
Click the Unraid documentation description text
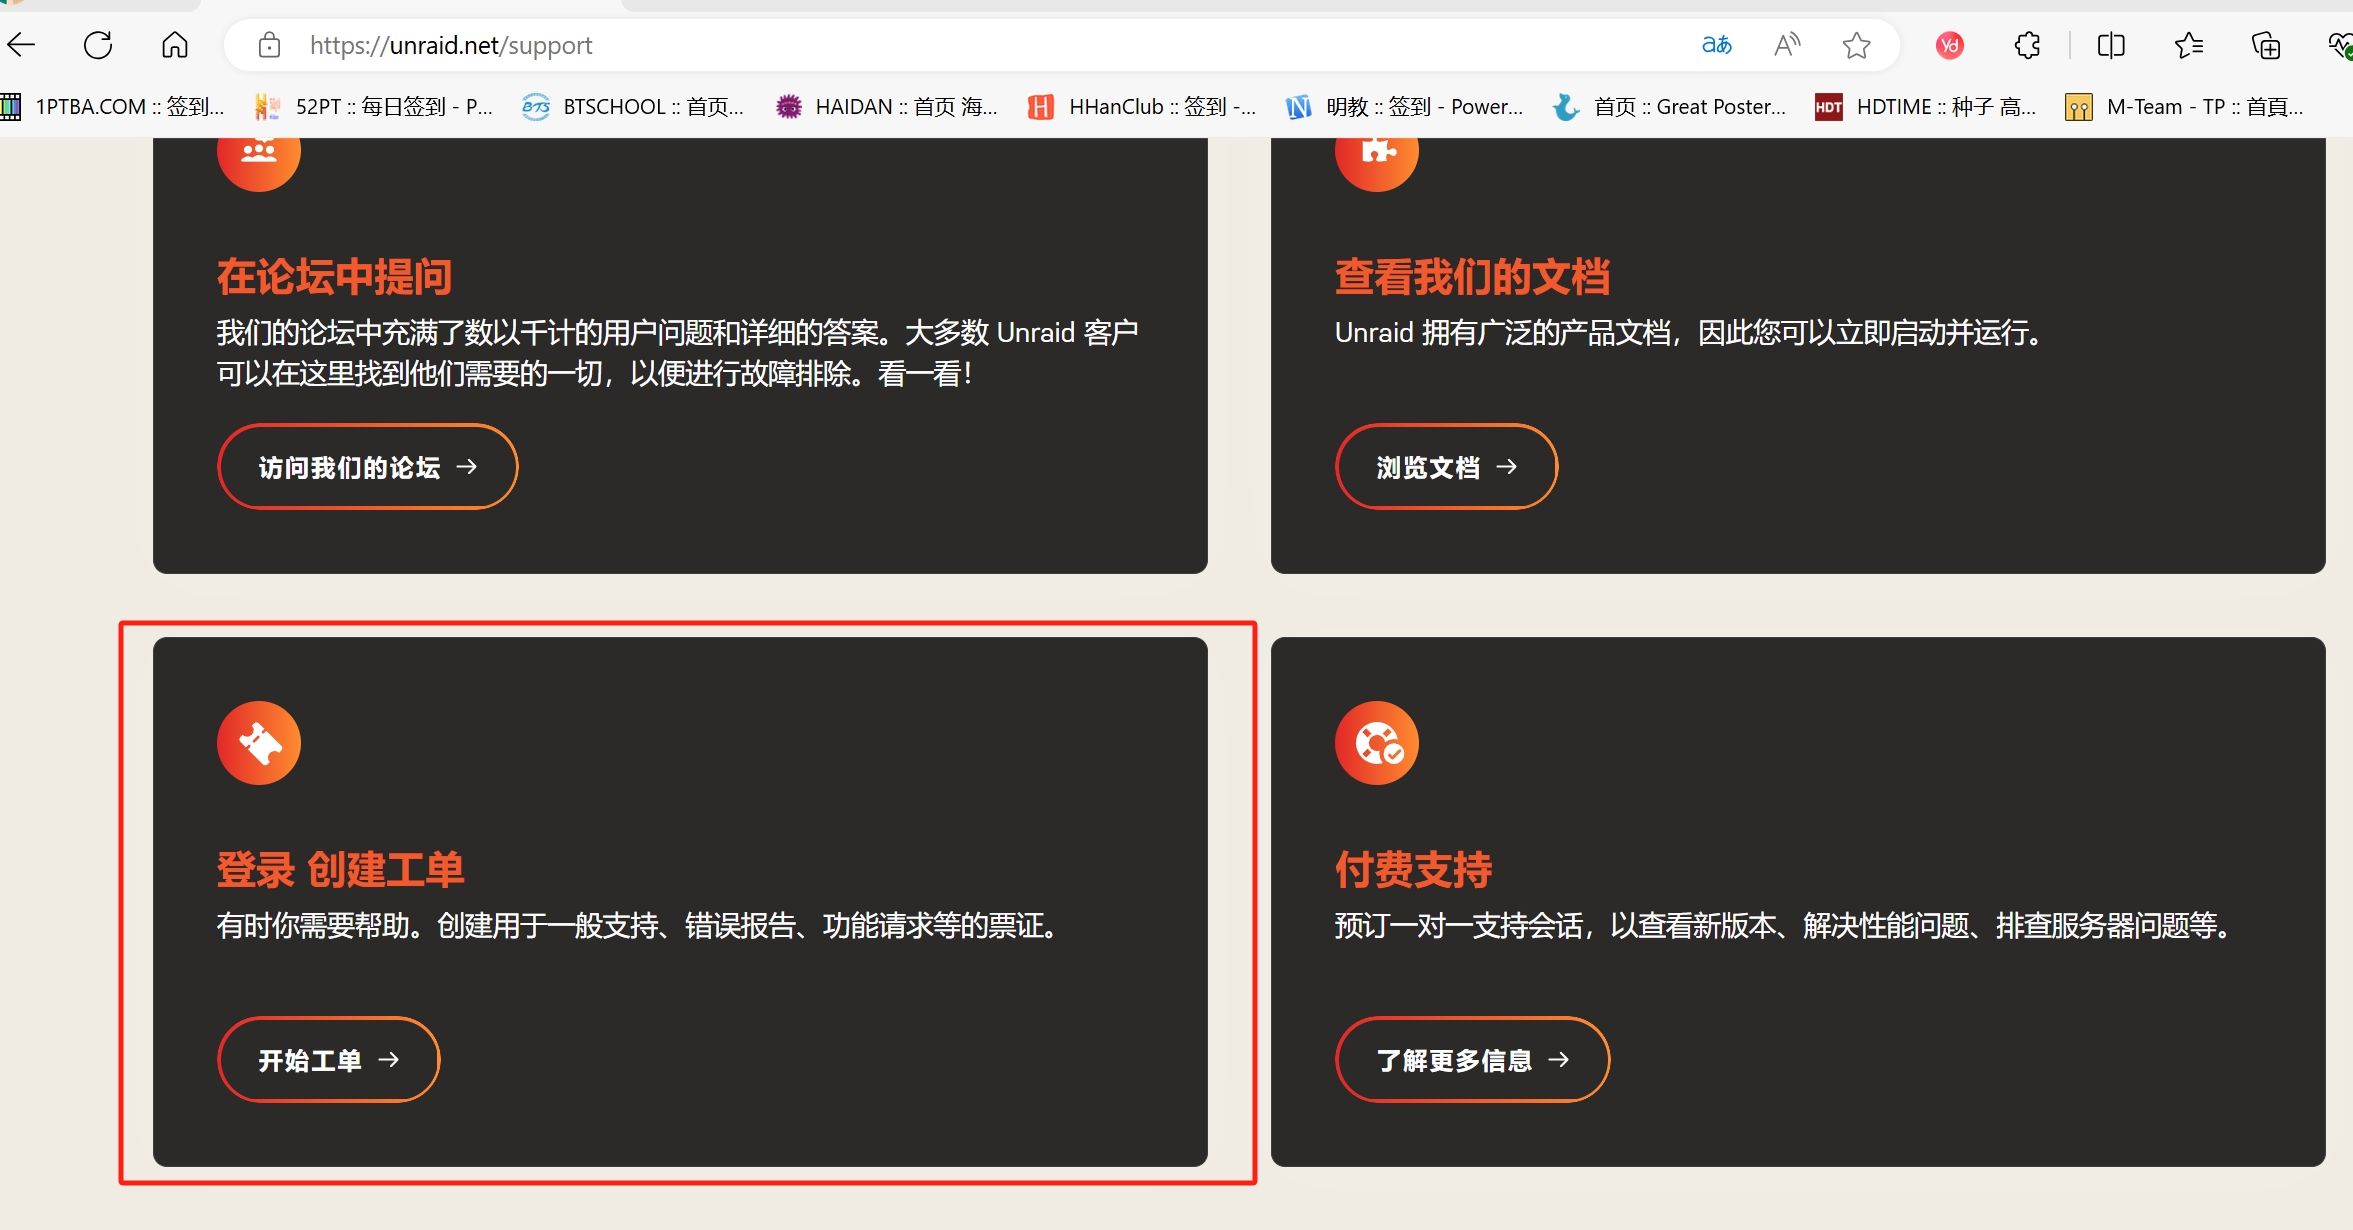1690,332
